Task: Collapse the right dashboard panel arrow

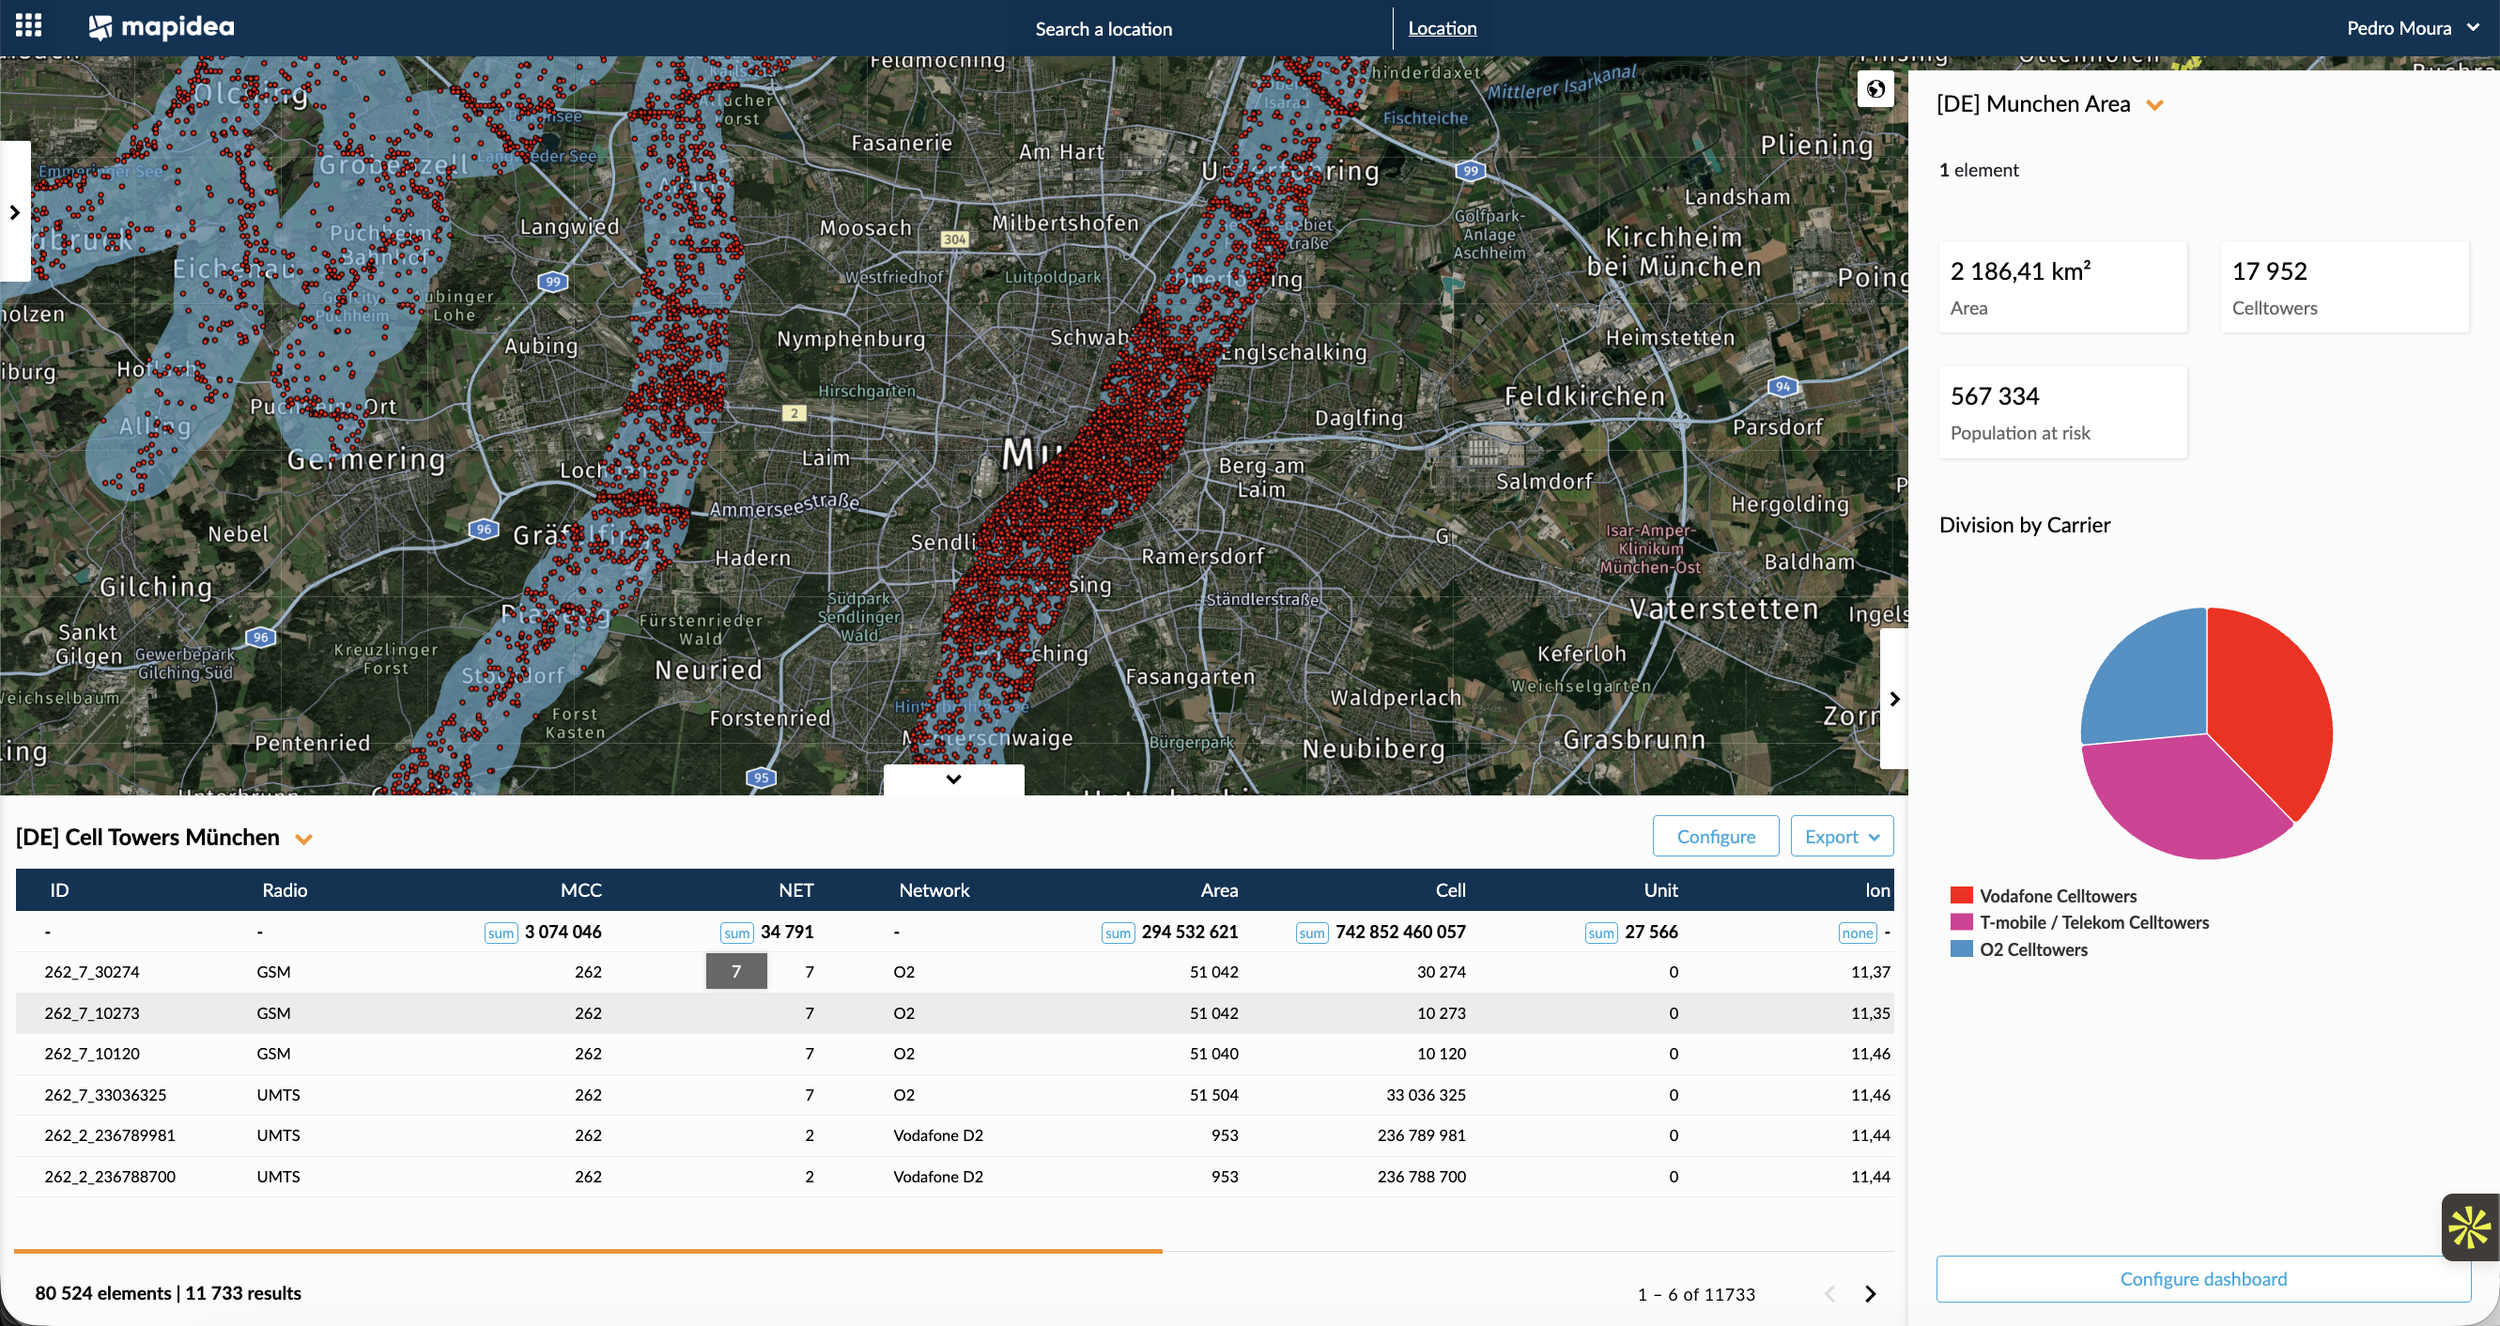Action: click(x=1894, y=699)
